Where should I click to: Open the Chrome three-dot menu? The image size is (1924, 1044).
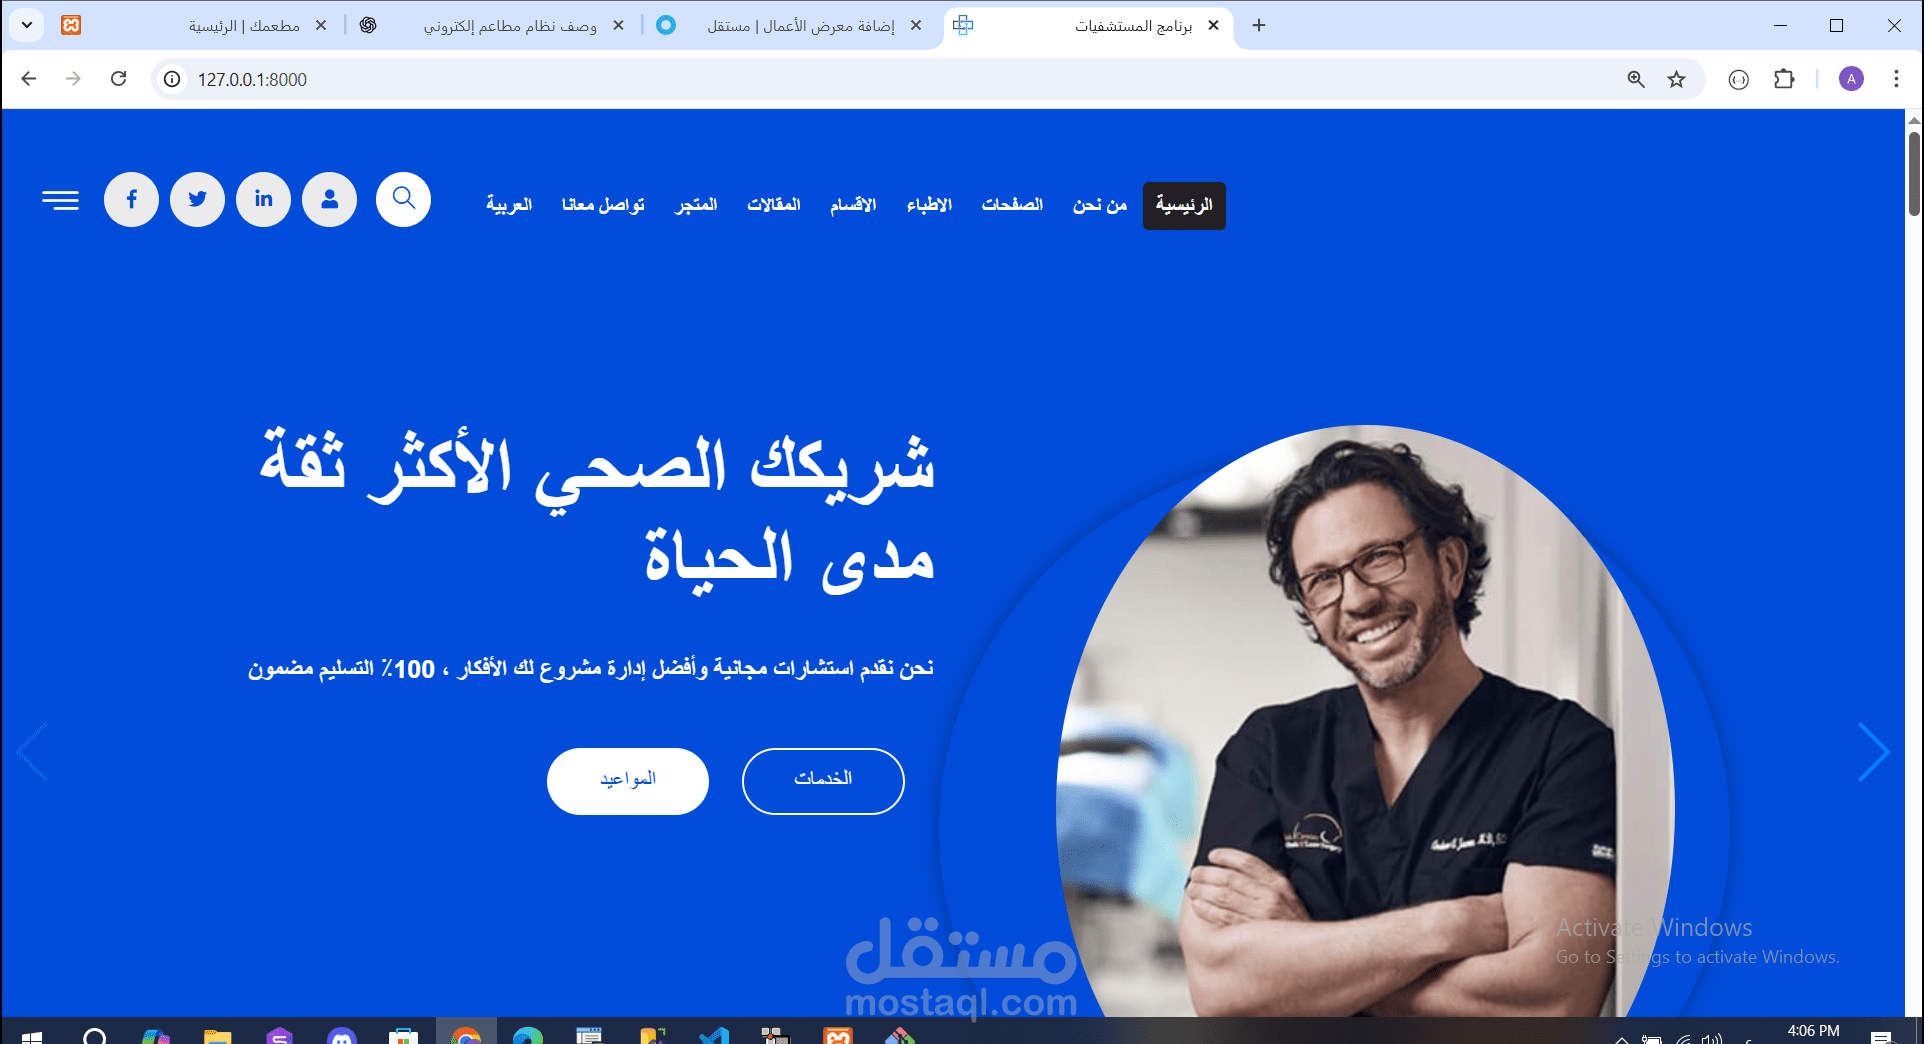click(x=1895, y=79)
